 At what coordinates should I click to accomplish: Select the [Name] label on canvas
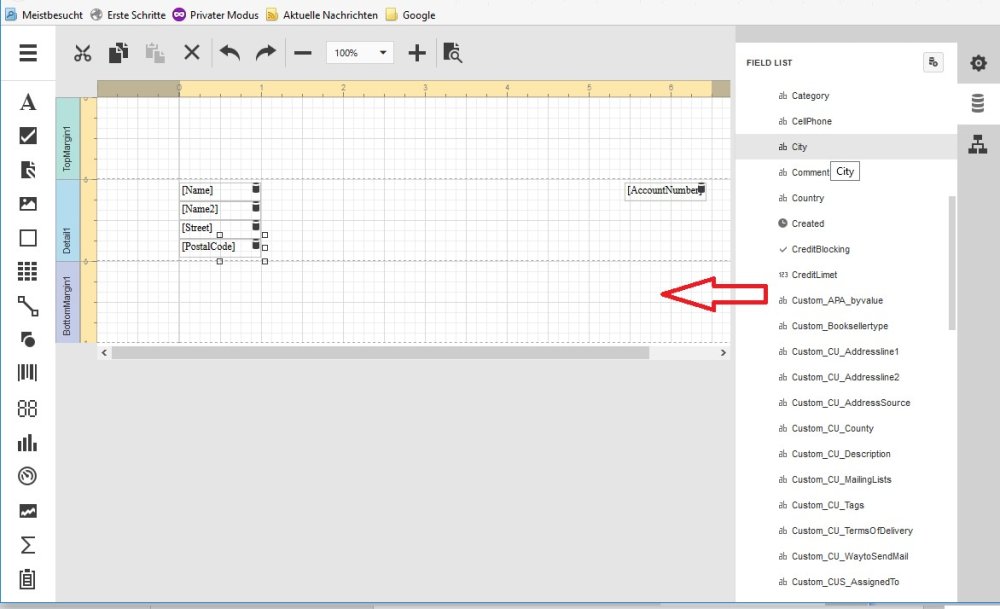pos(220,190)
